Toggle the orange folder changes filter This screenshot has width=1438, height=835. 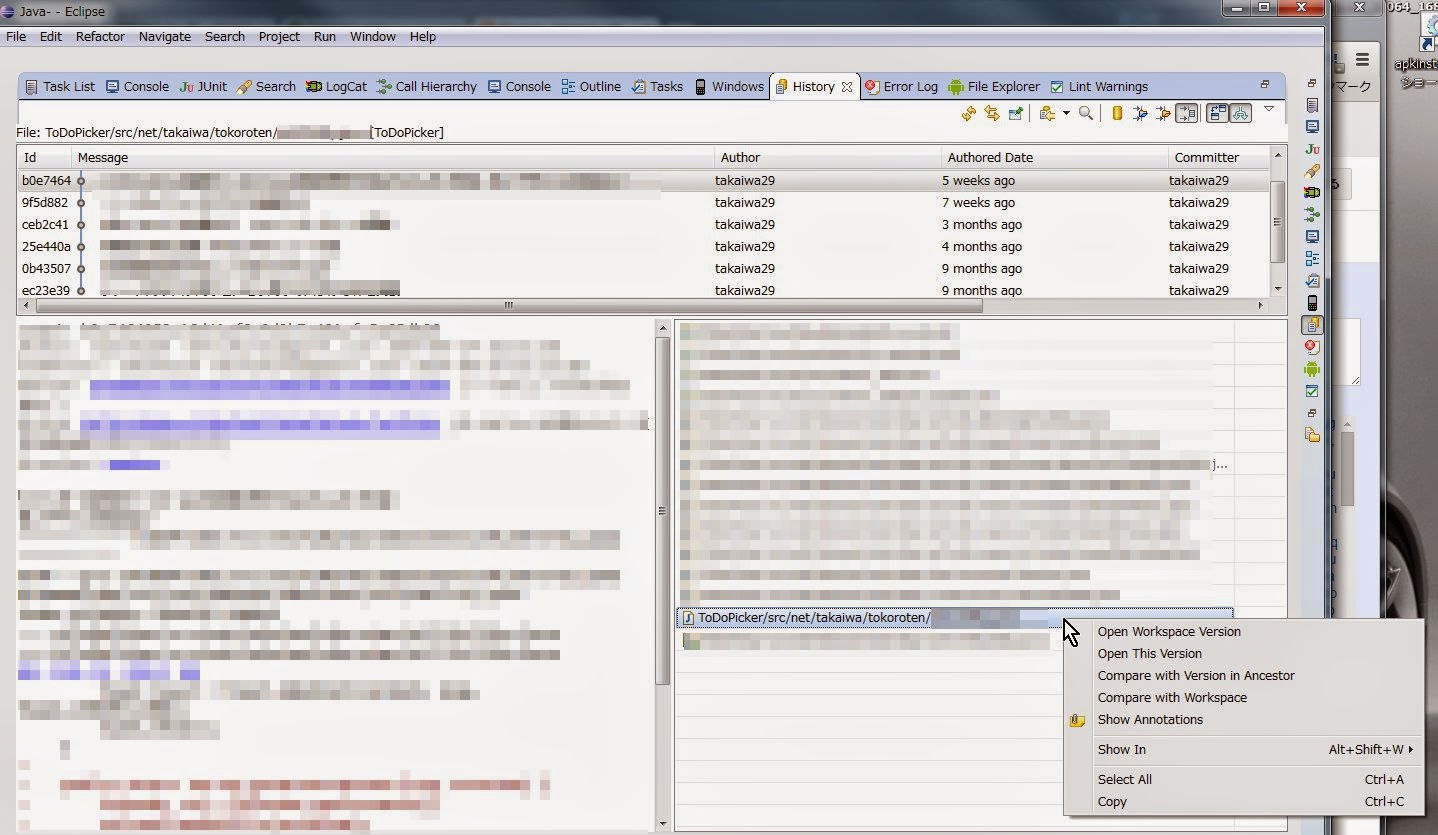[x=1163, y=114]
